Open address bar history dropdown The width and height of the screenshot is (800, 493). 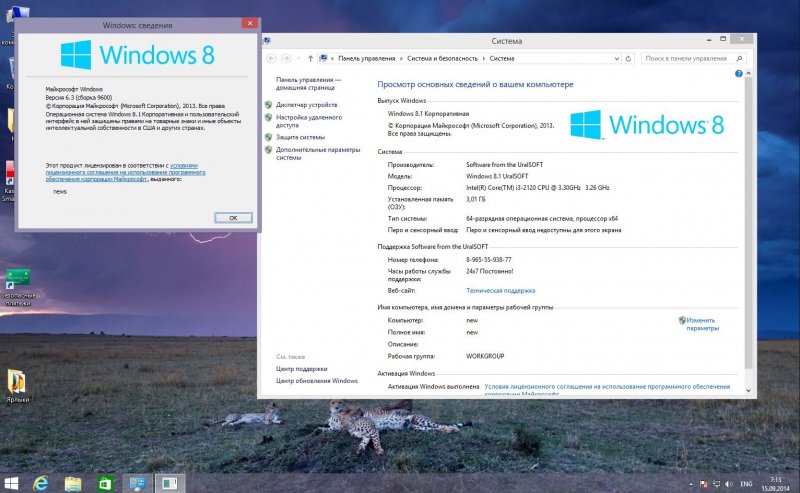(616, 59)
